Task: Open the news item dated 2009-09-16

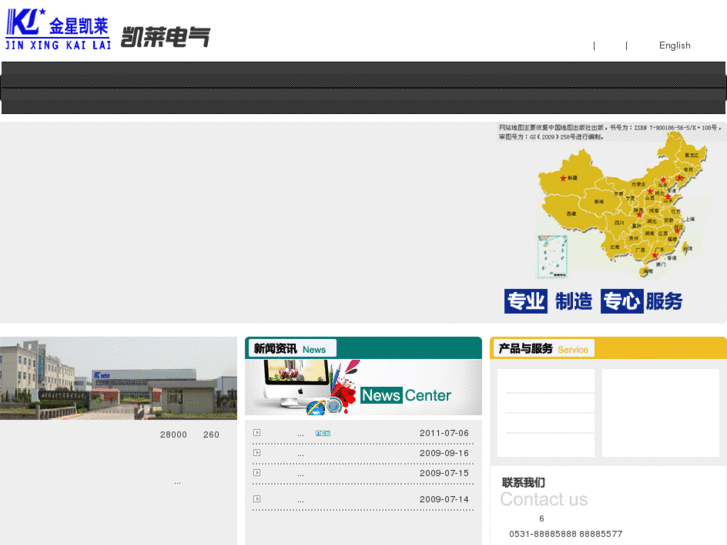Action: (x=300, y=454)
